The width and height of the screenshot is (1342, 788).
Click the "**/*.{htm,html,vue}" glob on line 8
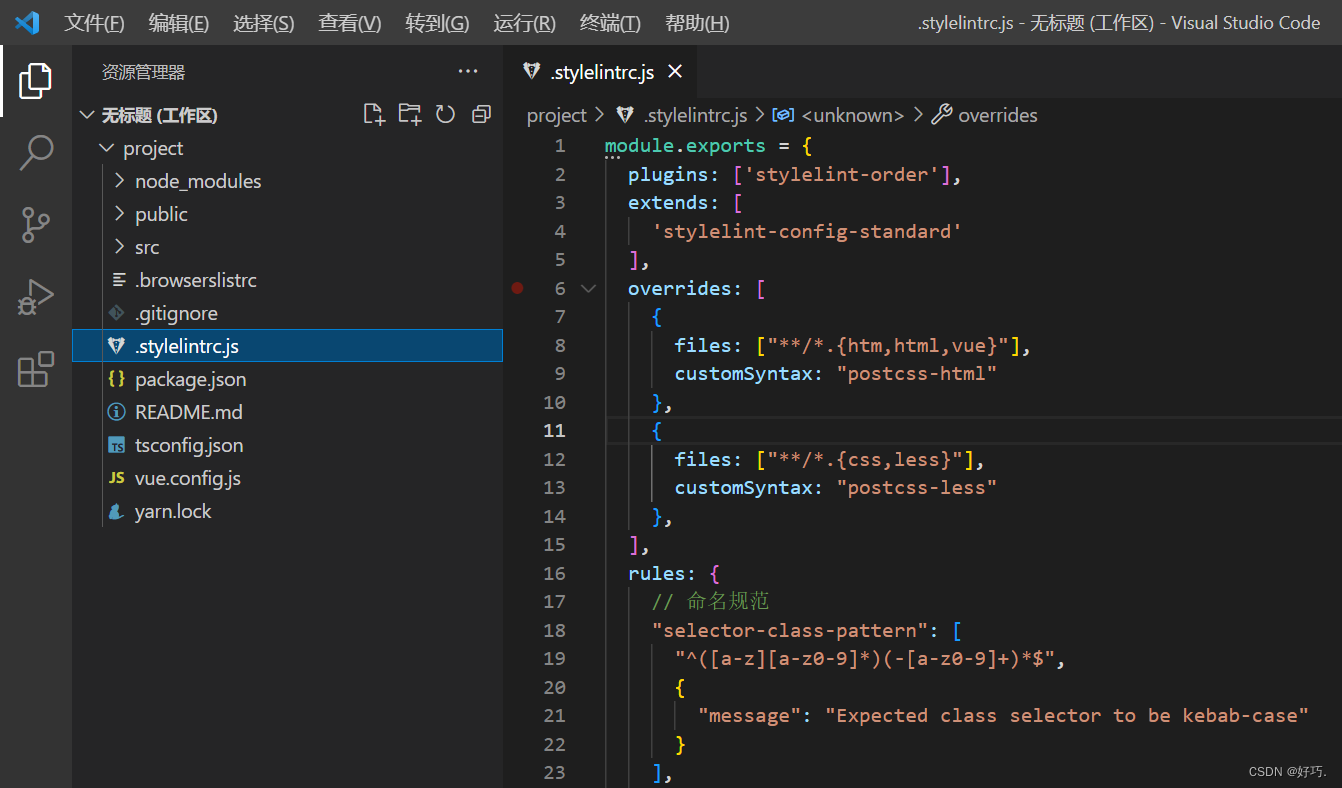[x=887, y=345]
